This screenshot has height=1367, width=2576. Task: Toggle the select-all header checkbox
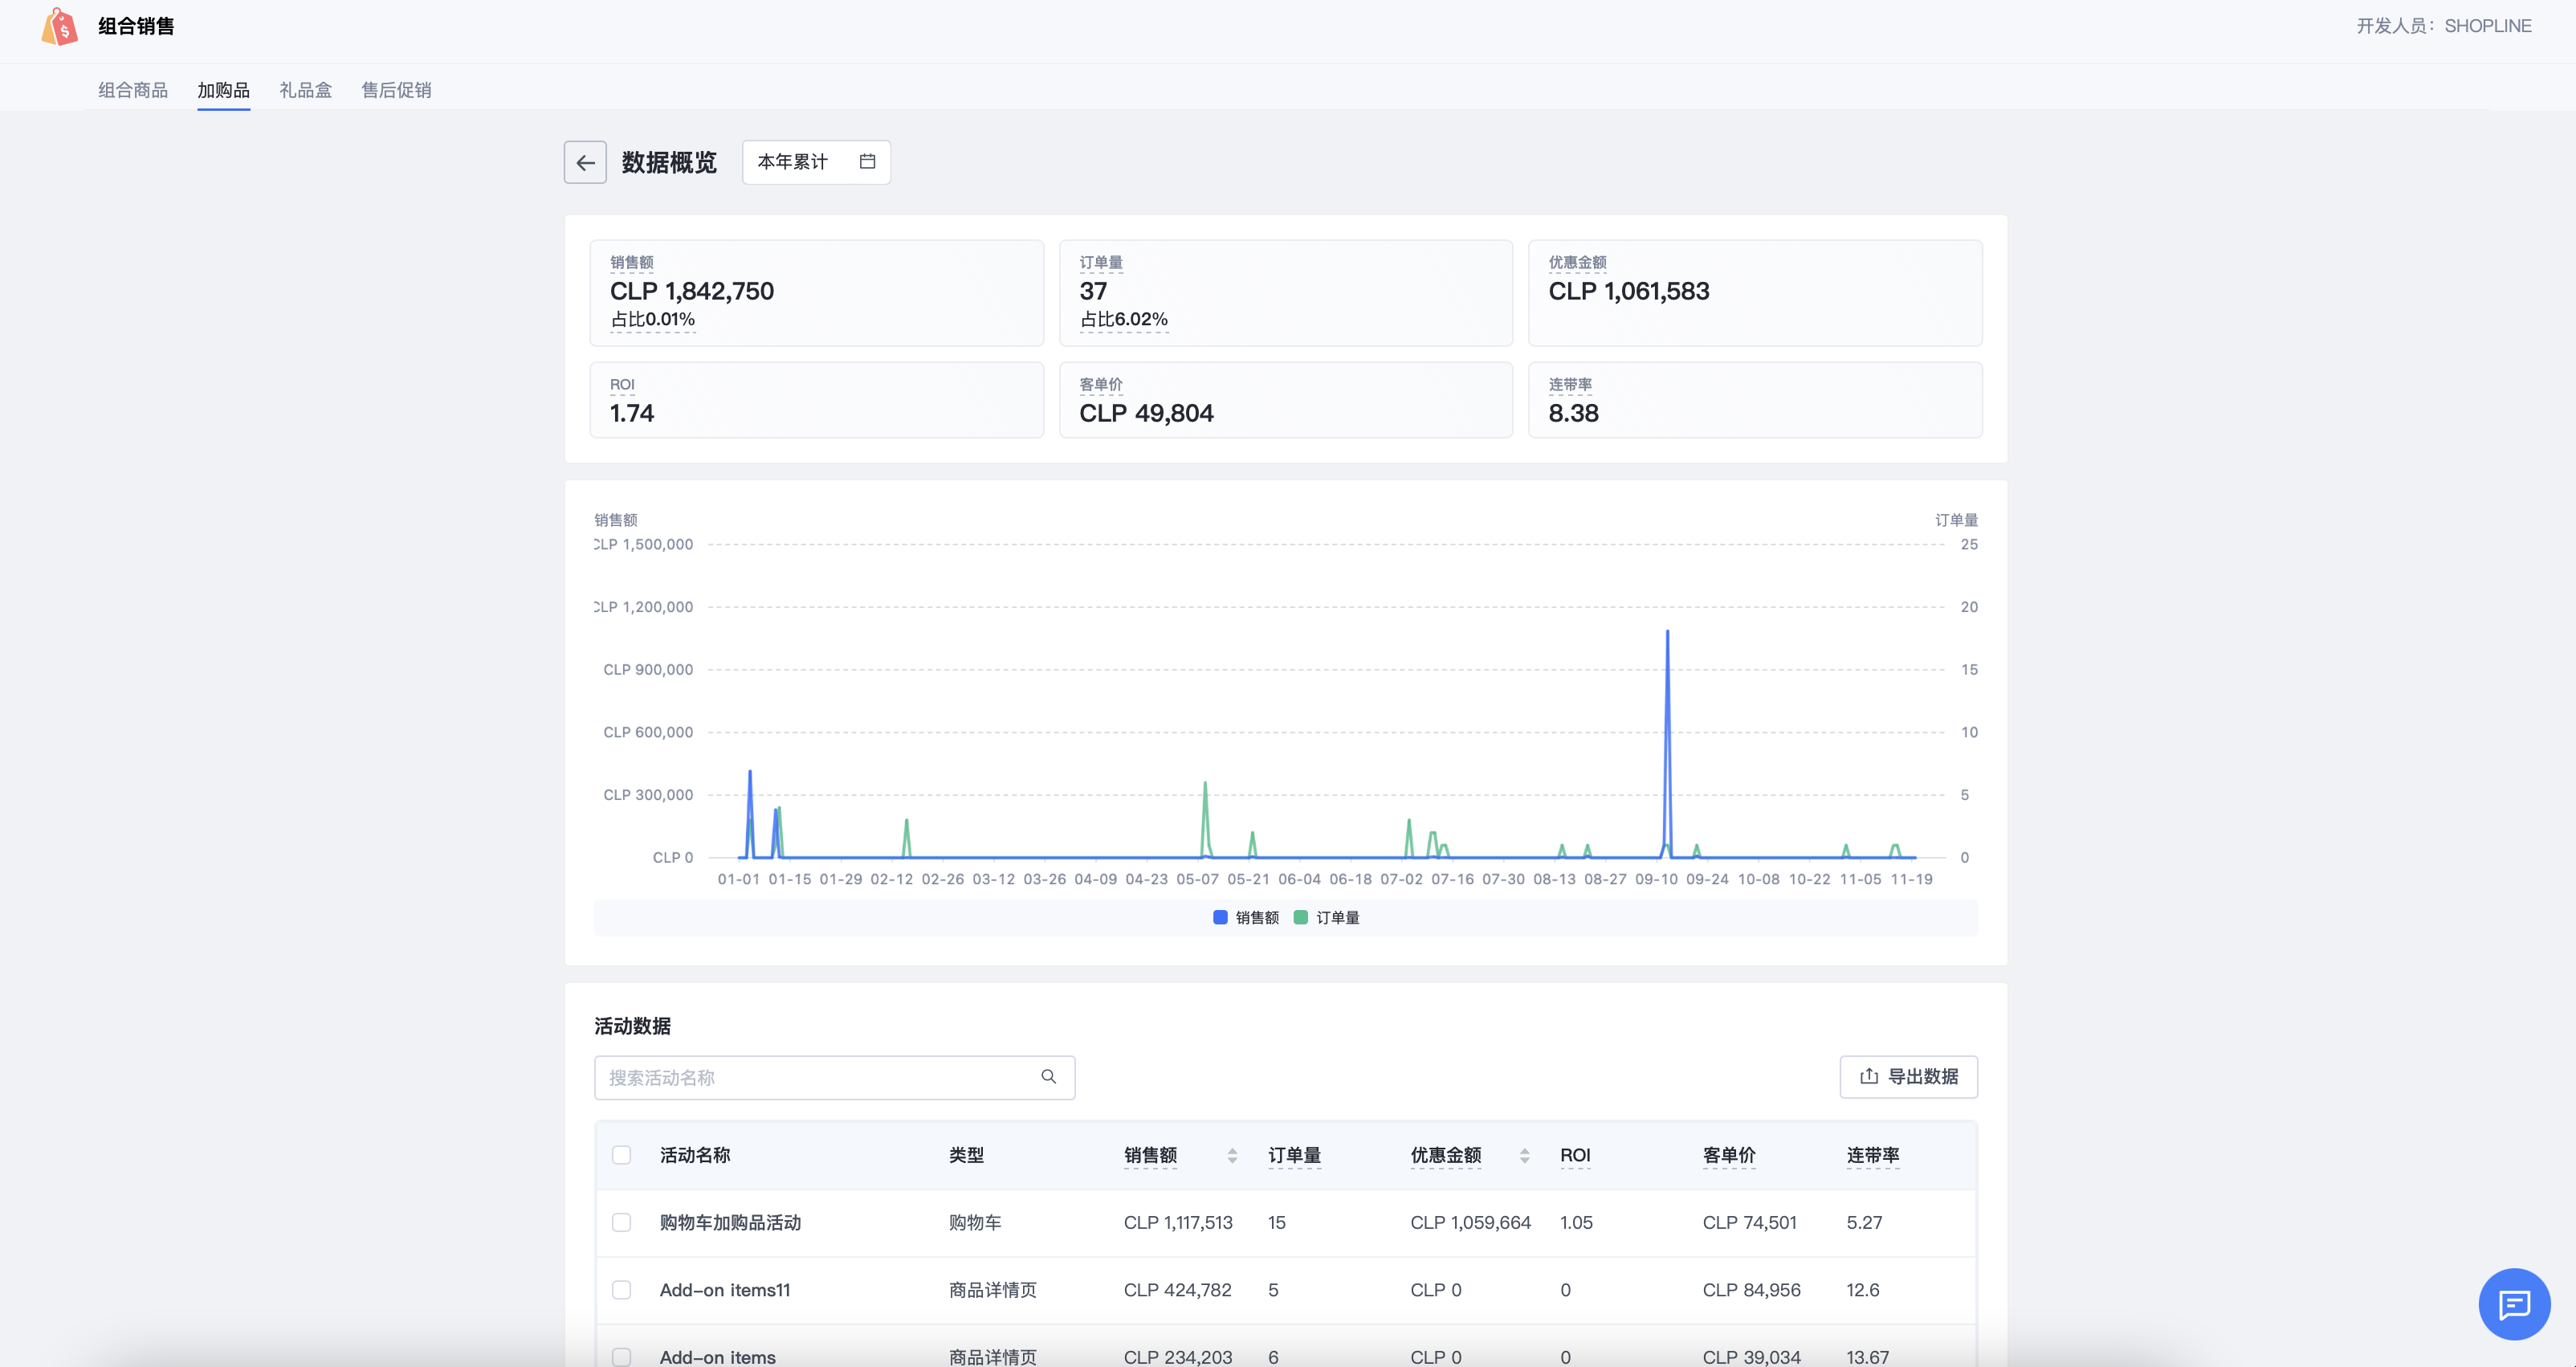tap(621, 1155)
